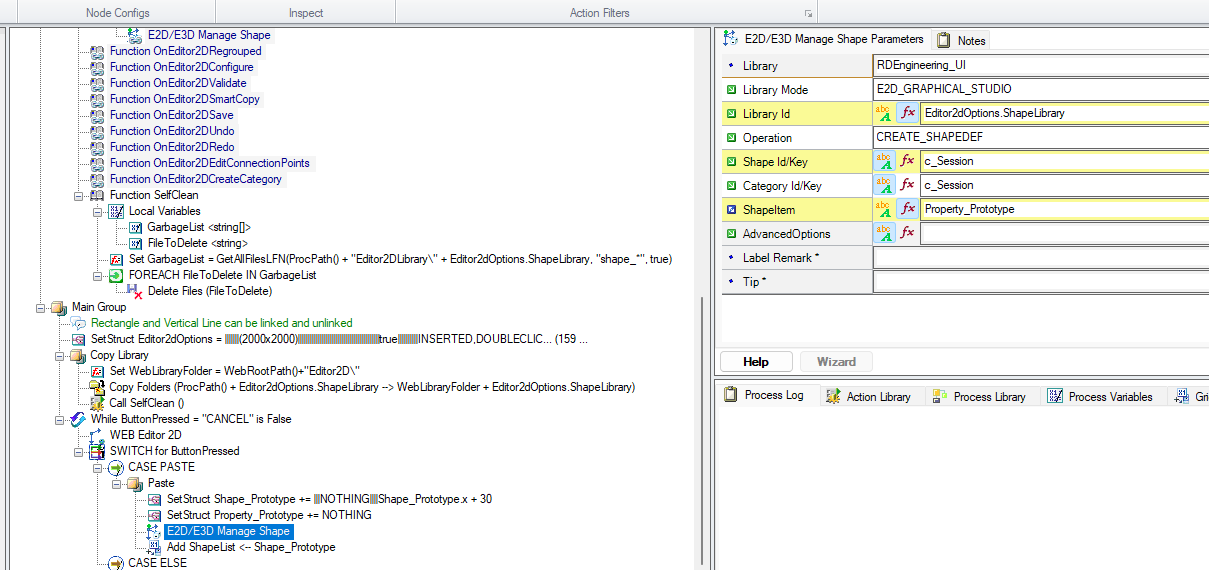Click the abc text-mode icon for Library Id
The width and height of the screenshot is (1209, 570).
(884, 113)
